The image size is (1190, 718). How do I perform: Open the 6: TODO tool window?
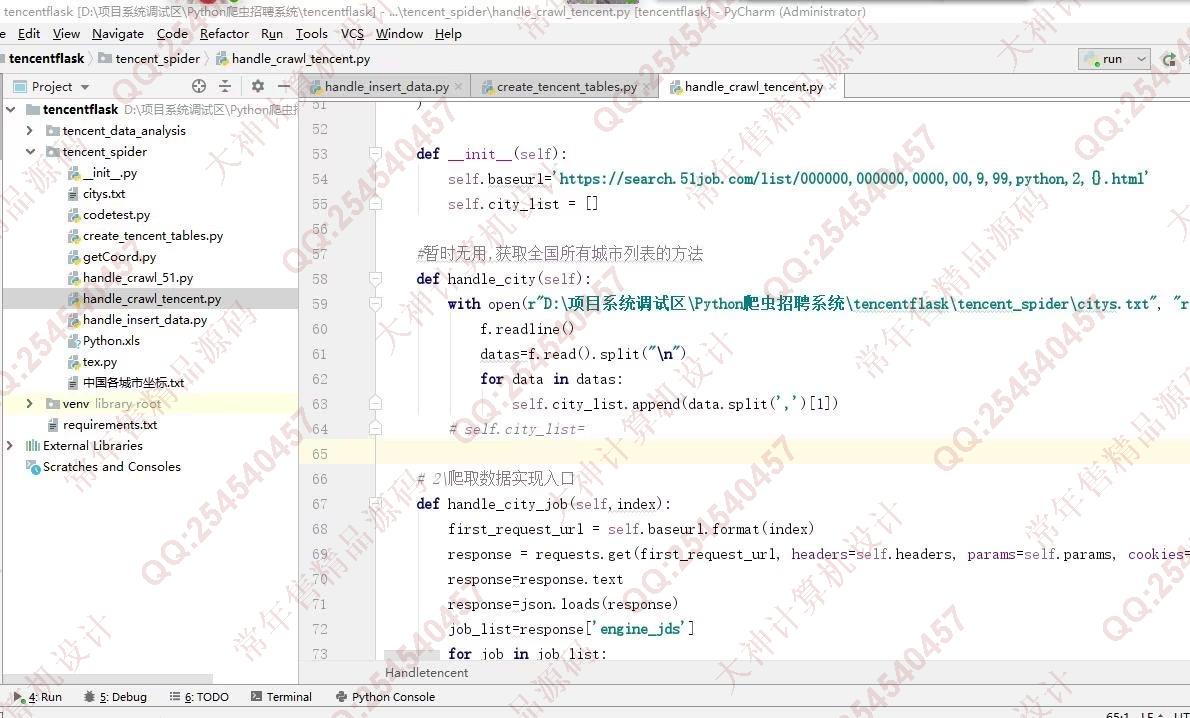pyautogui.click(x=199, y=697)
